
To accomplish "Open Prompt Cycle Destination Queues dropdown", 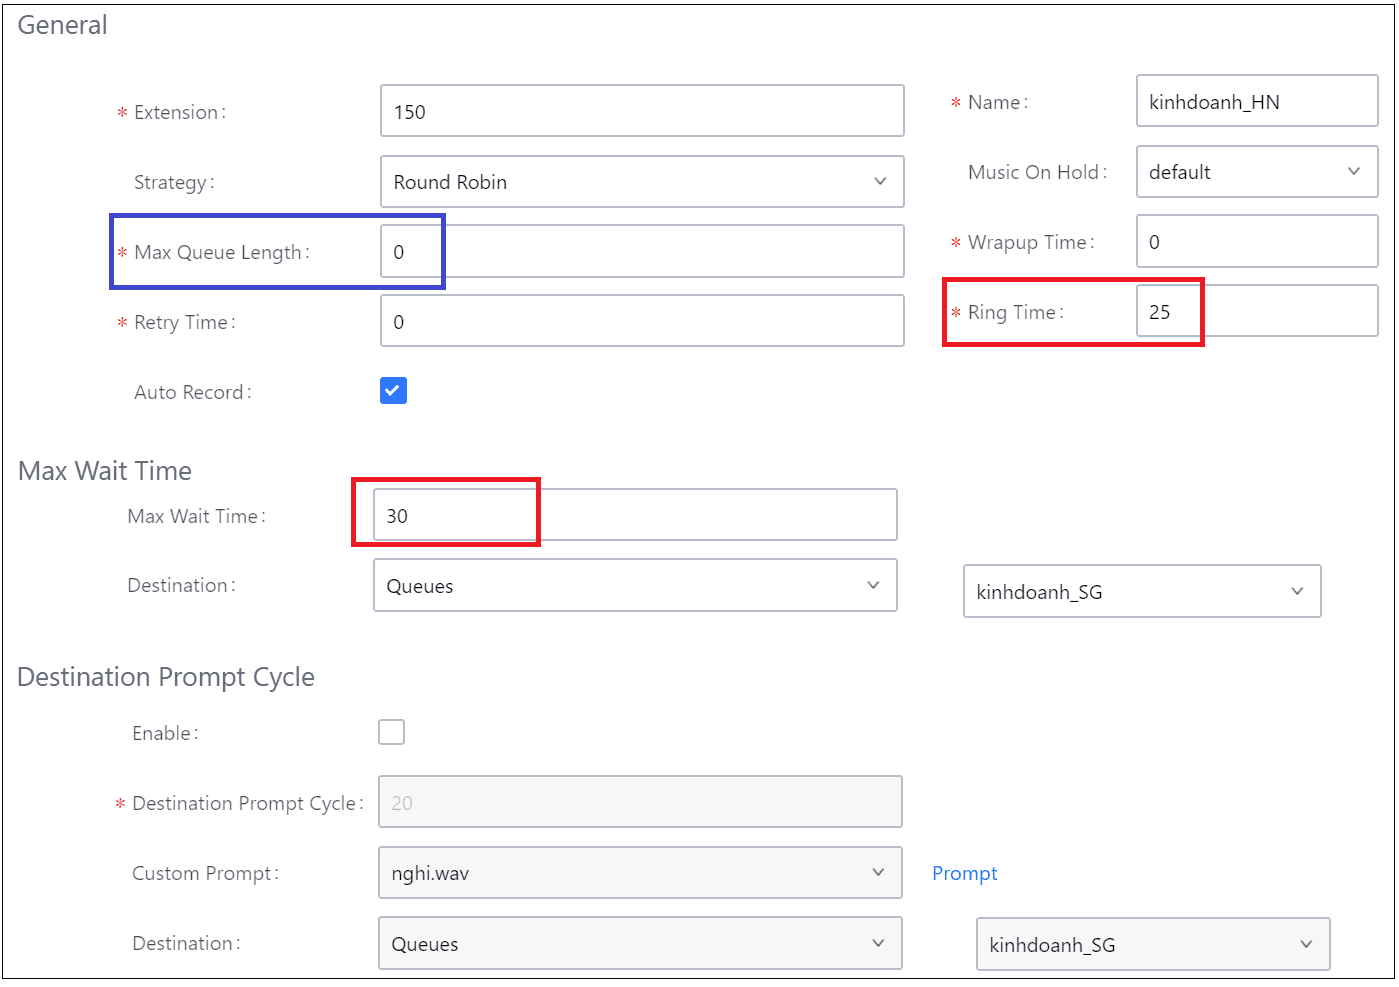I will click(x=639, y=944).
